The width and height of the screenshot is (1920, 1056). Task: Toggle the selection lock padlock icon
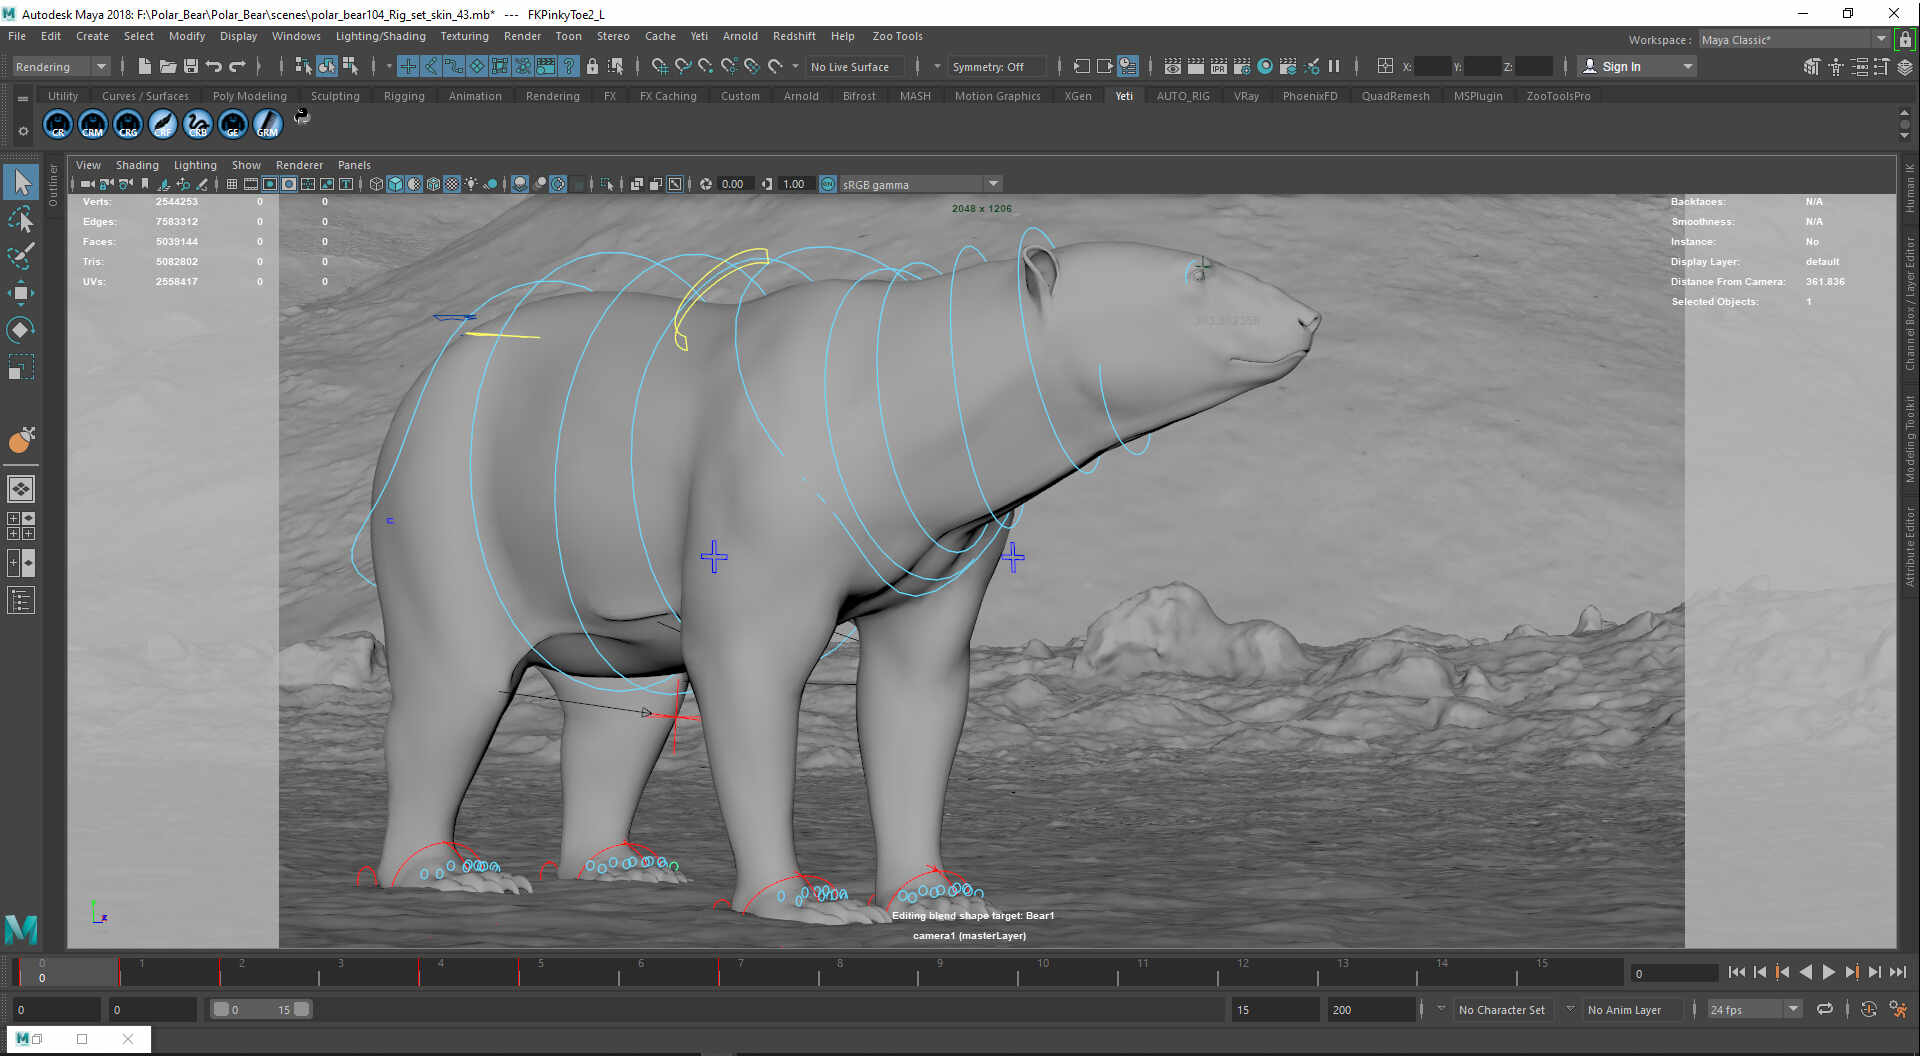592,66
